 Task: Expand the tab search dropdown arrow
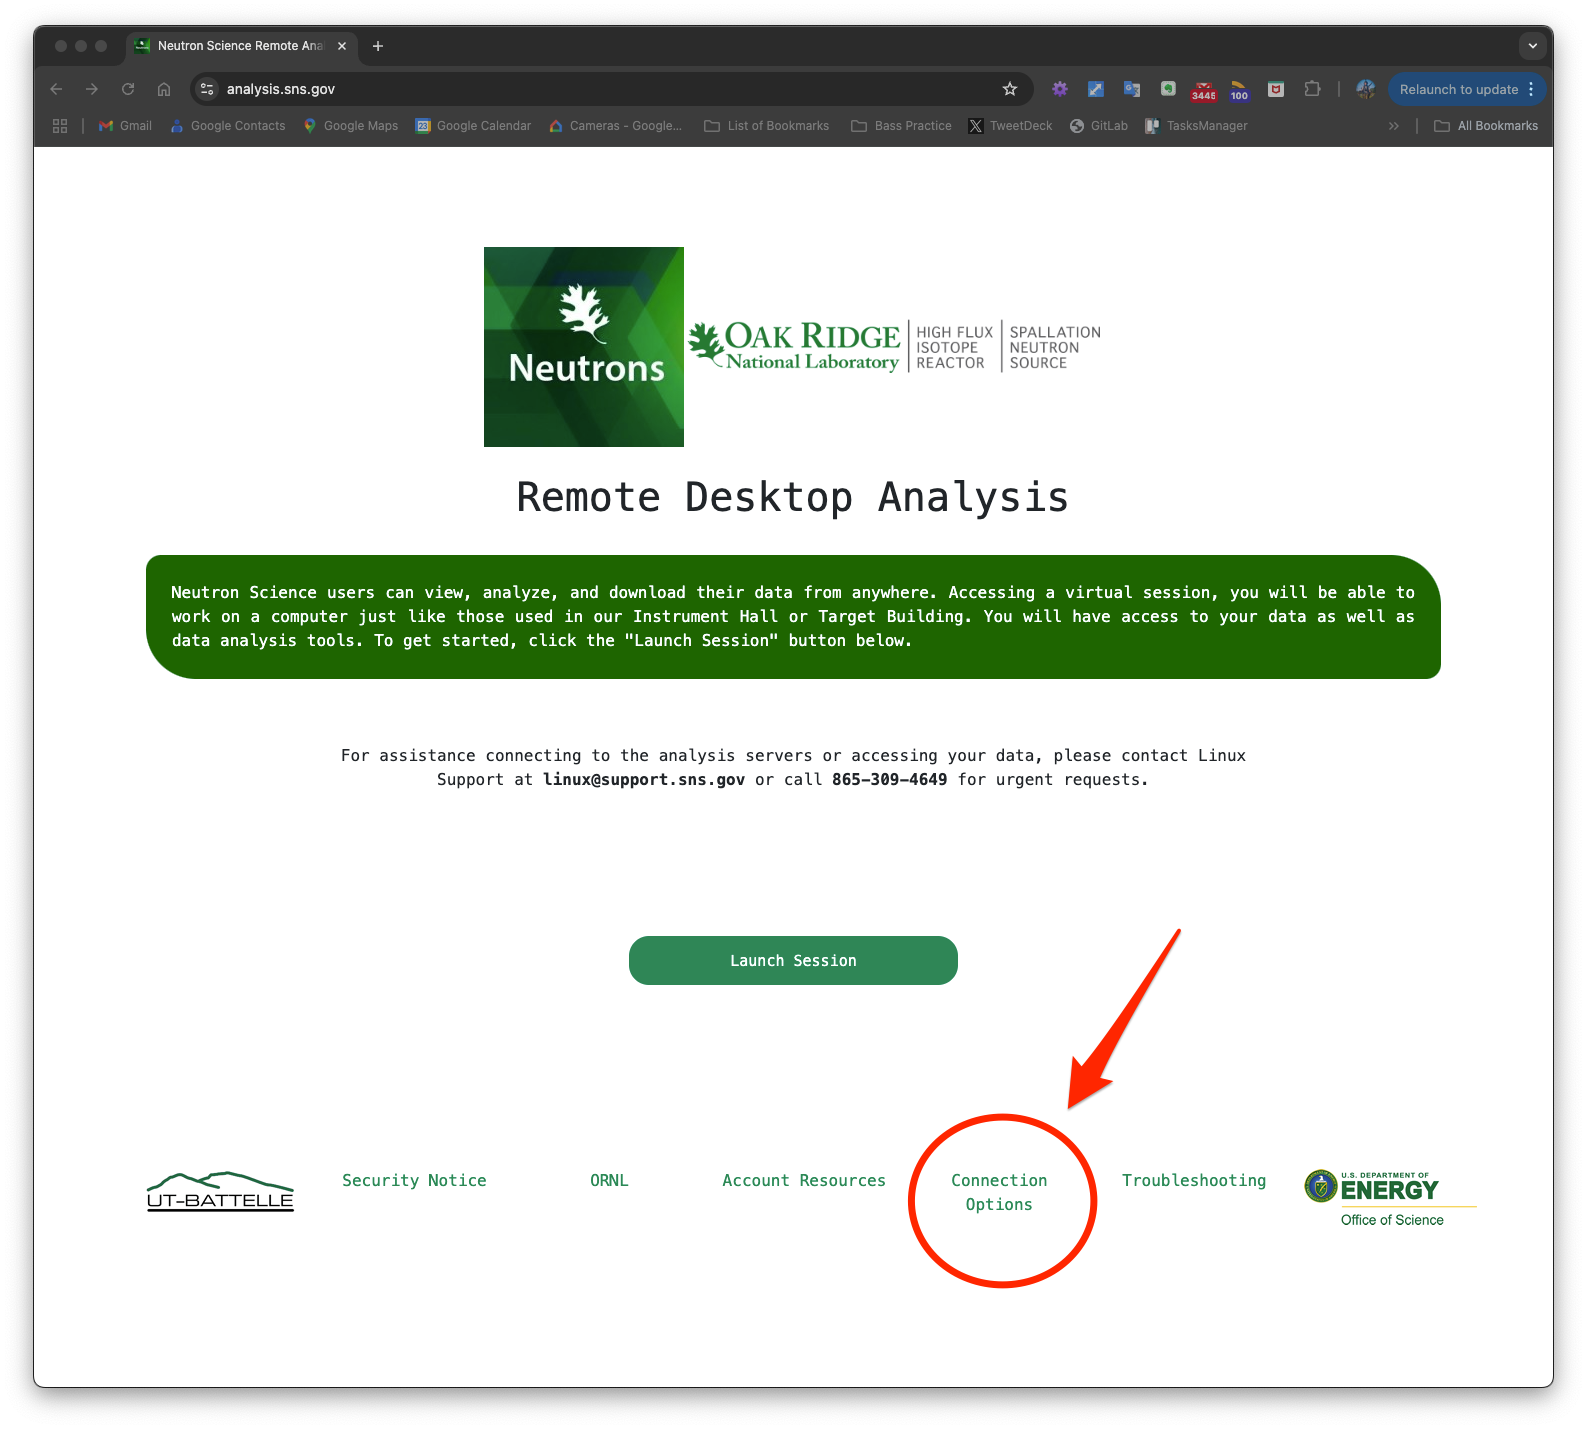point(1532,46)
